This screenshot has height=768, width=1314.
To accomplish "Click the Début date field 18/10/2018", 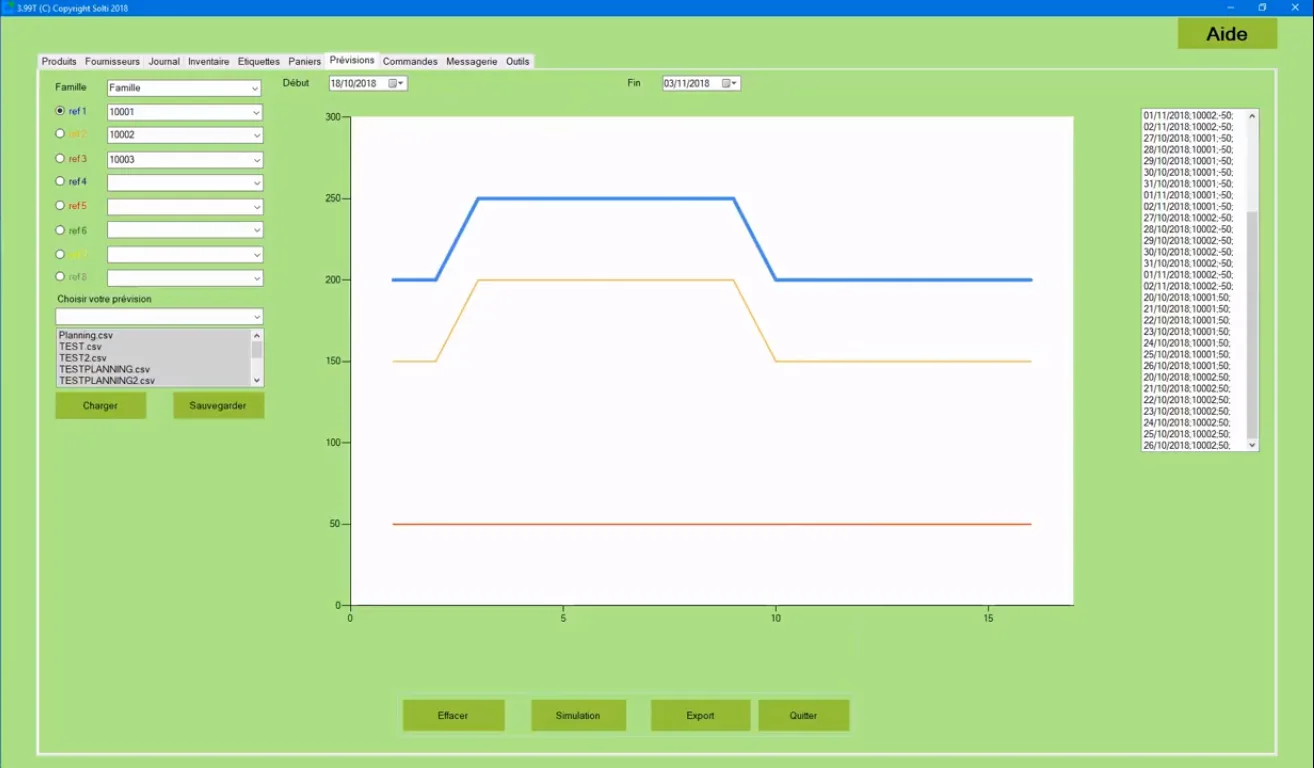I will point(368,83).
